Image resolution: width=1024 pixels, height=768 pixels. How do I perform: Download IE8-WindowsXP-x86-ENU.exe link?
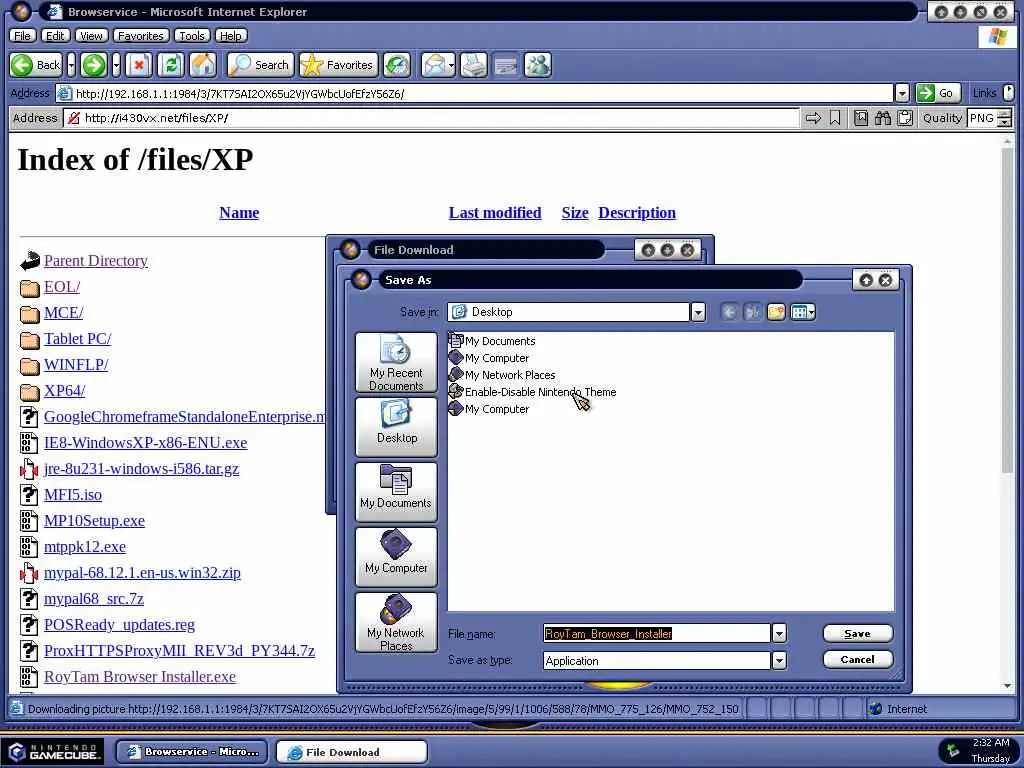[x=146, y=443]
